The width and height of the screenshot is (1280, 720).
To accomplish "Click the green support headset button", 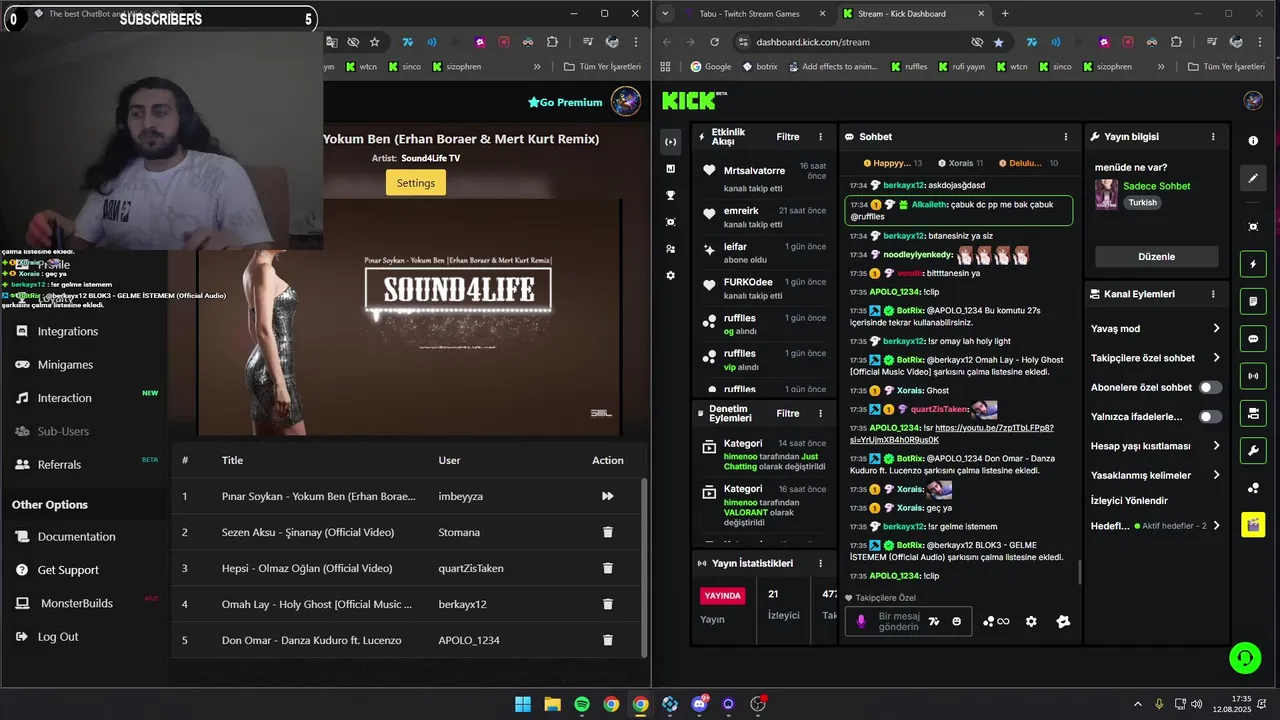I will point(1245,657).
